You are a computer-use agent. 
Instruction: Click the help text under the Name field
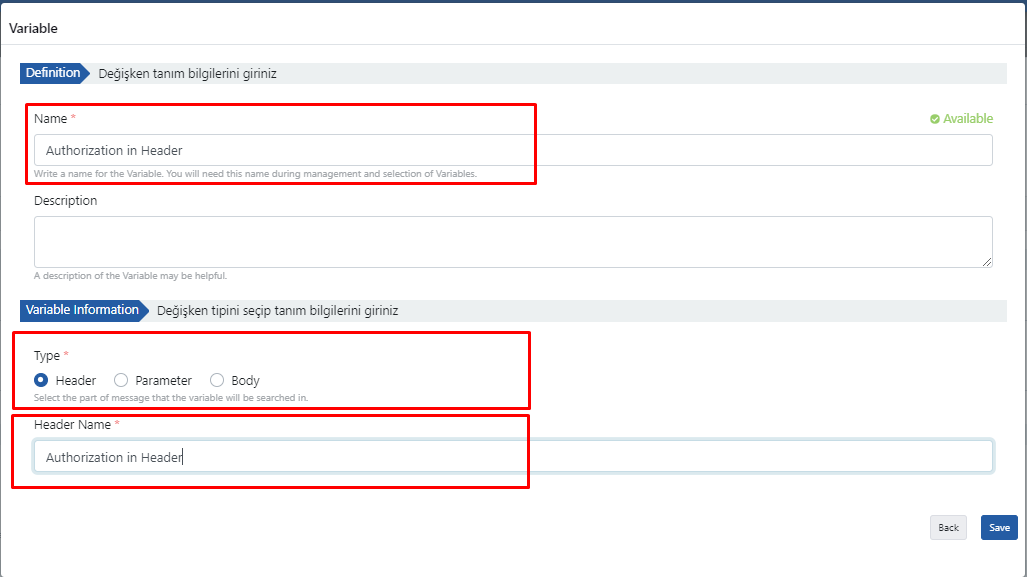pyautogui.click(x=255, y=174)
